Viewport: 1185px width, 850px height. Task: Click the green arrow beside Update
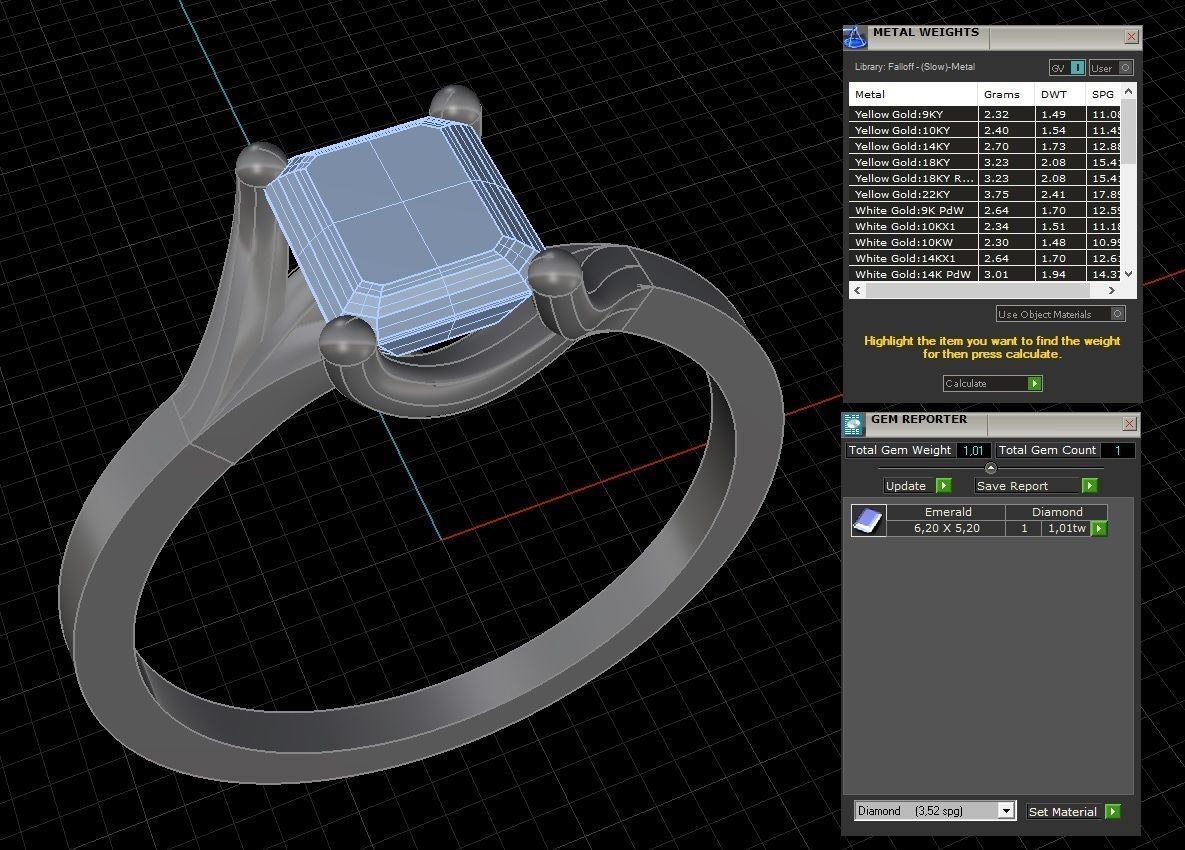coord(944,486)
